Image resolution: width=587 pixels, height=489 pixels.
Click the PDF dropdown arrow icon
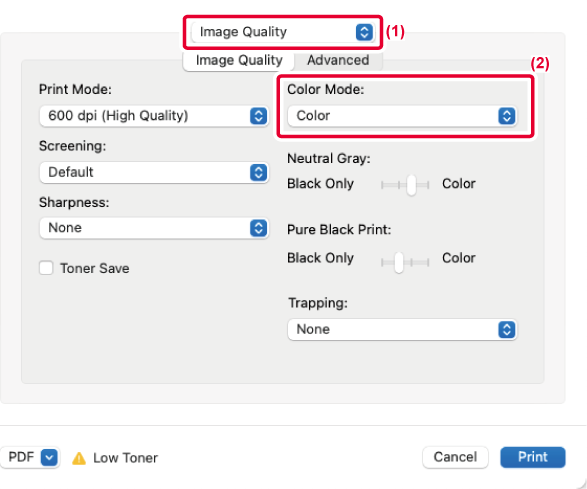coord(49,457)
